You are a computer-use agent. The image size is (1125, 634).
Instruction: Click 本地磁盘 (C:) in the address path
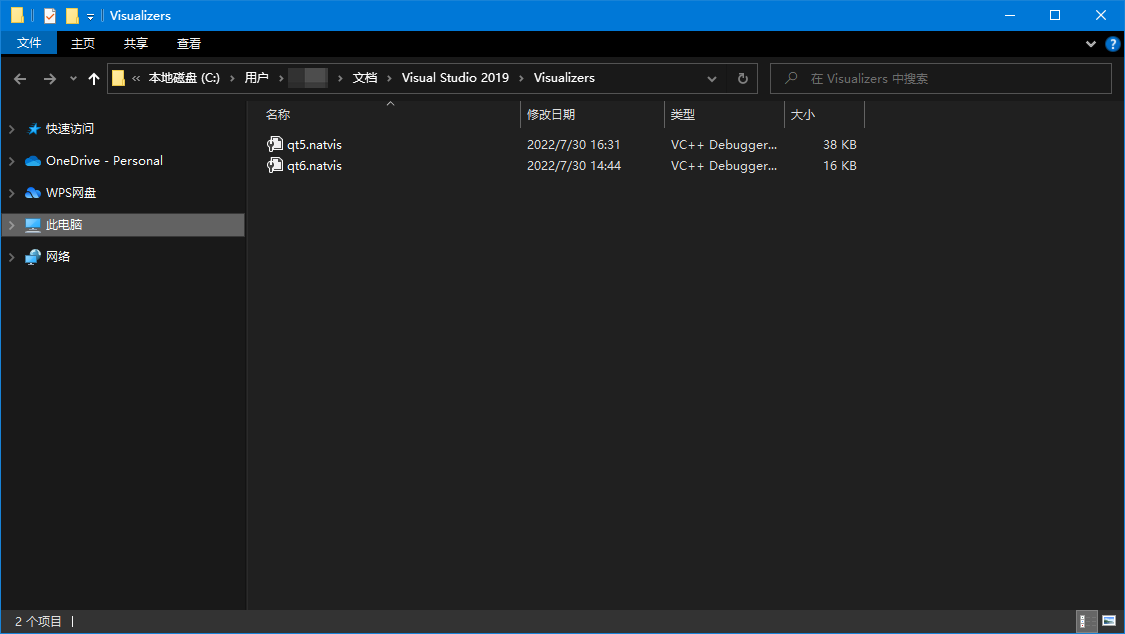pyautogui.click(x=184, y=78)
